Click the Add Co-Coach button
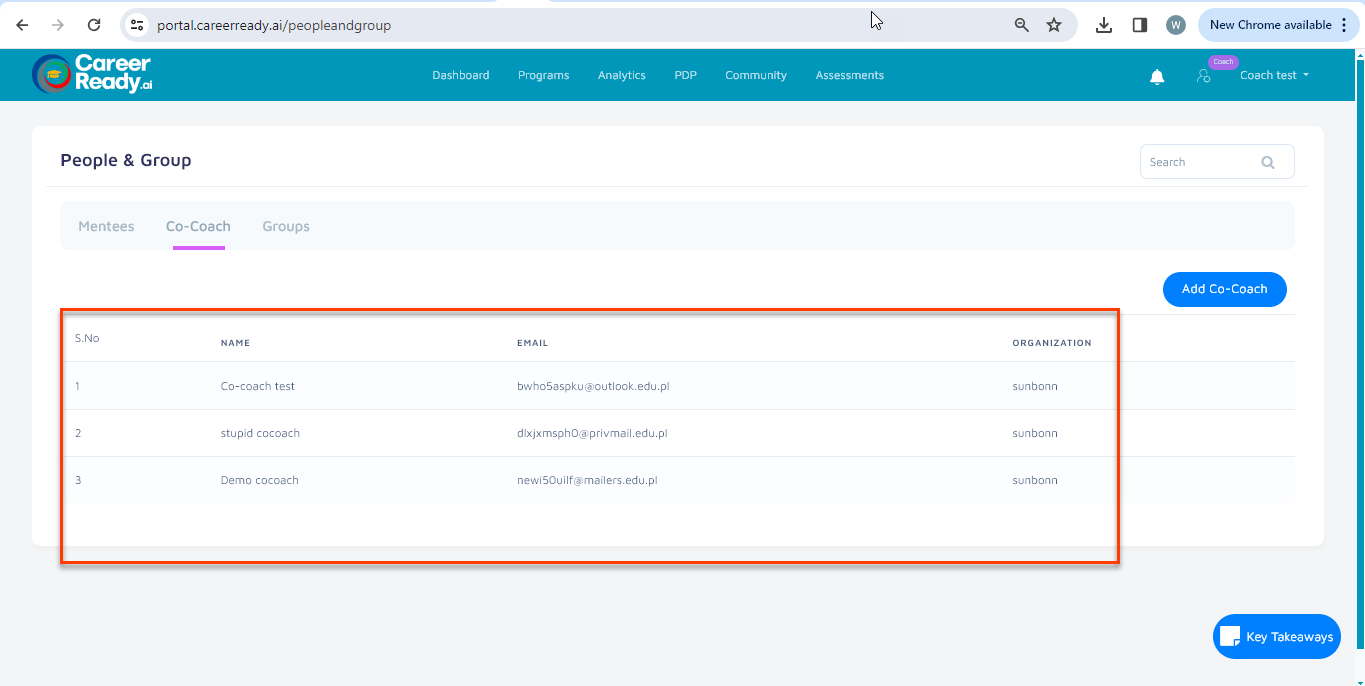 1224,289
